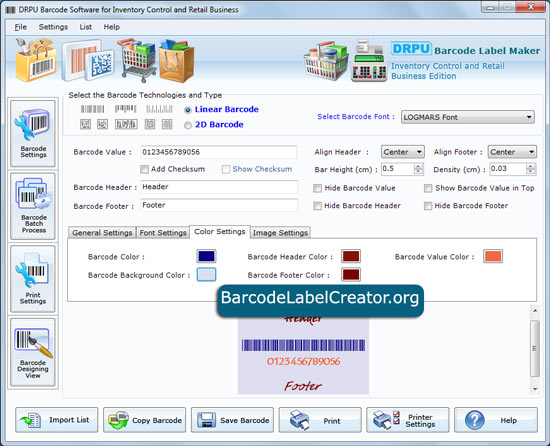Open the Barcode Settings sidebar panel
The height and width of the screenshot is (446, 550).
[x=33, y=133]
